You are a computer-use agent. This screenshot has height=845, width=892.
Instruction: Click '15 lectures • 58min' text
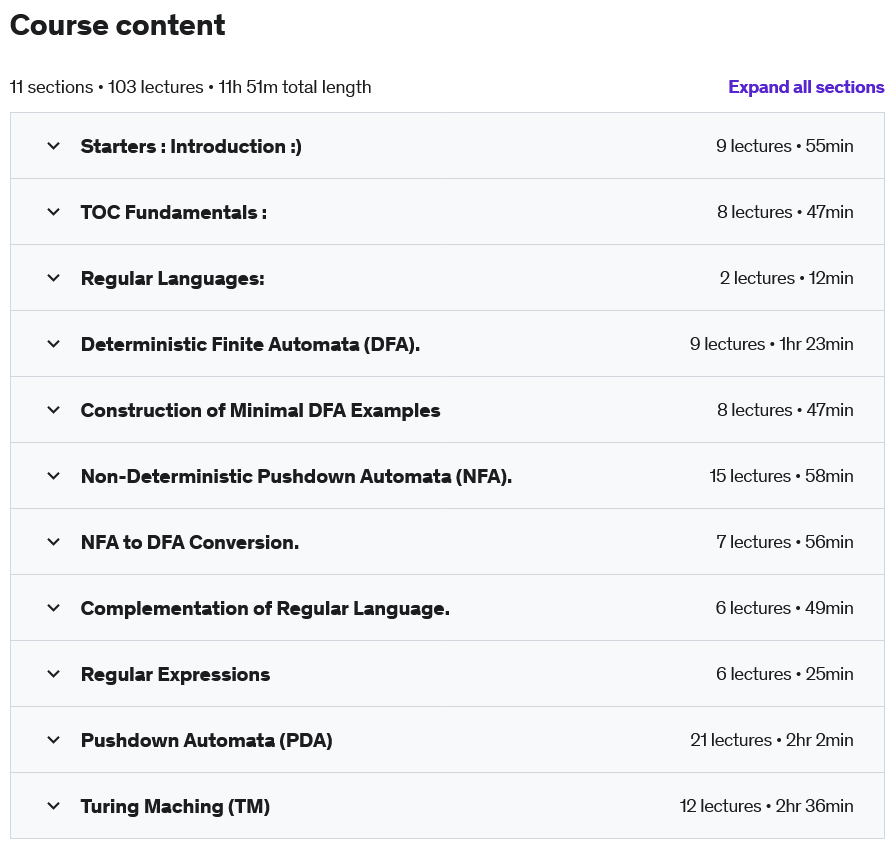781,476
